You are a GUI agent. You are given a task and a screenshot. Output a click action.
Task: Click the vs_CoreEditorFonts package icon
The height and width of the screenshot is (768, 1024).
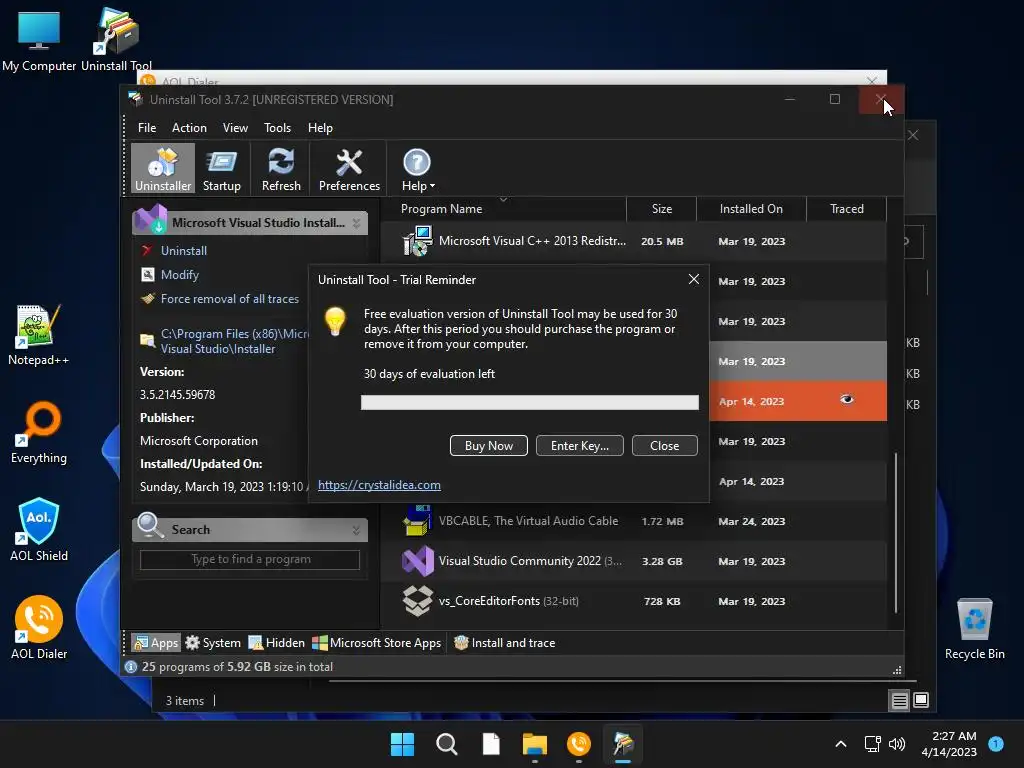click(417, 601)
